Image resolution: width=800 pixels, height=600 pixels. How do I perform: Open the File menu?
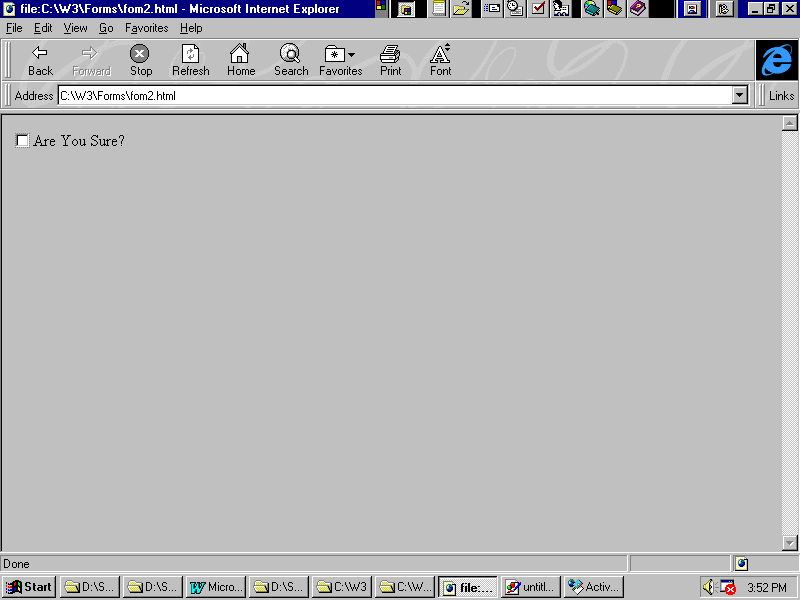14,28
